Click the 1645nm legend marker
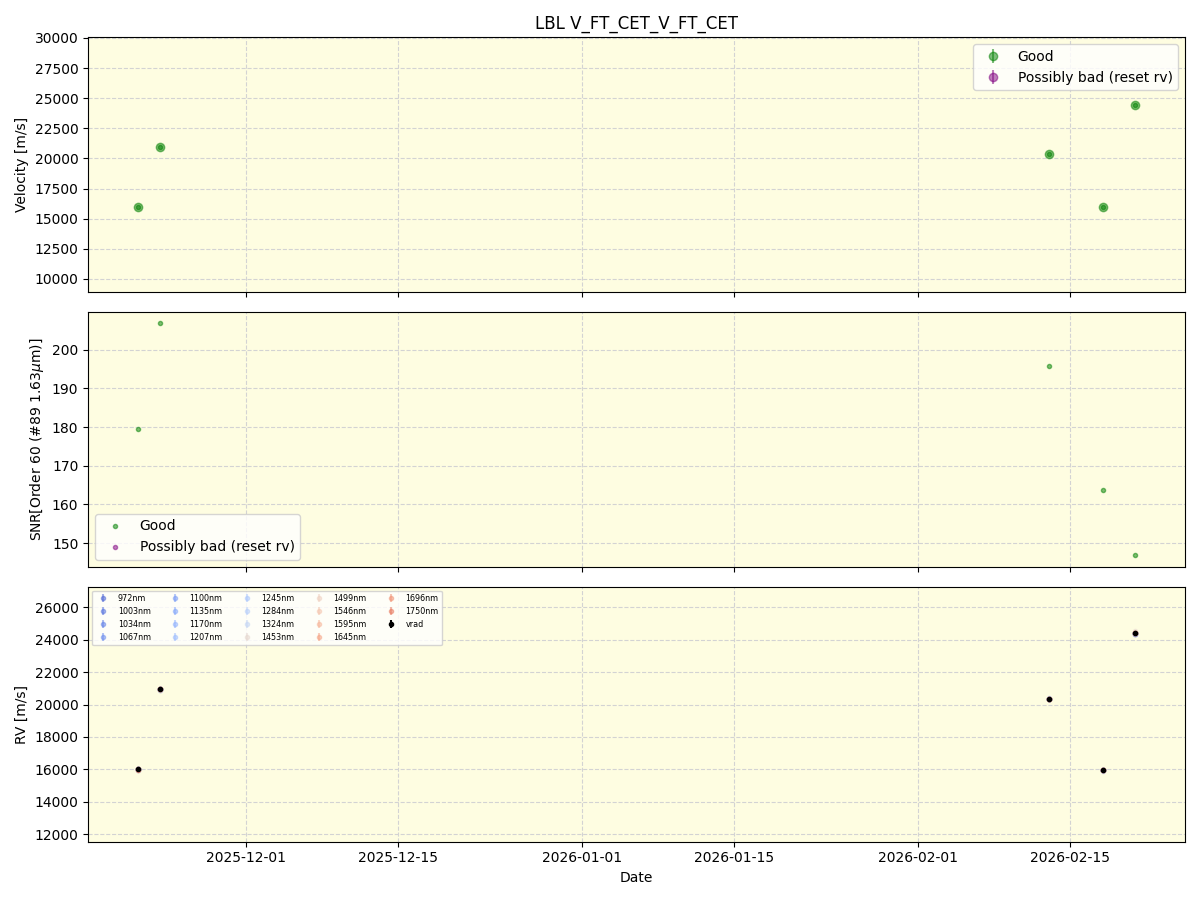 (319, 637)
